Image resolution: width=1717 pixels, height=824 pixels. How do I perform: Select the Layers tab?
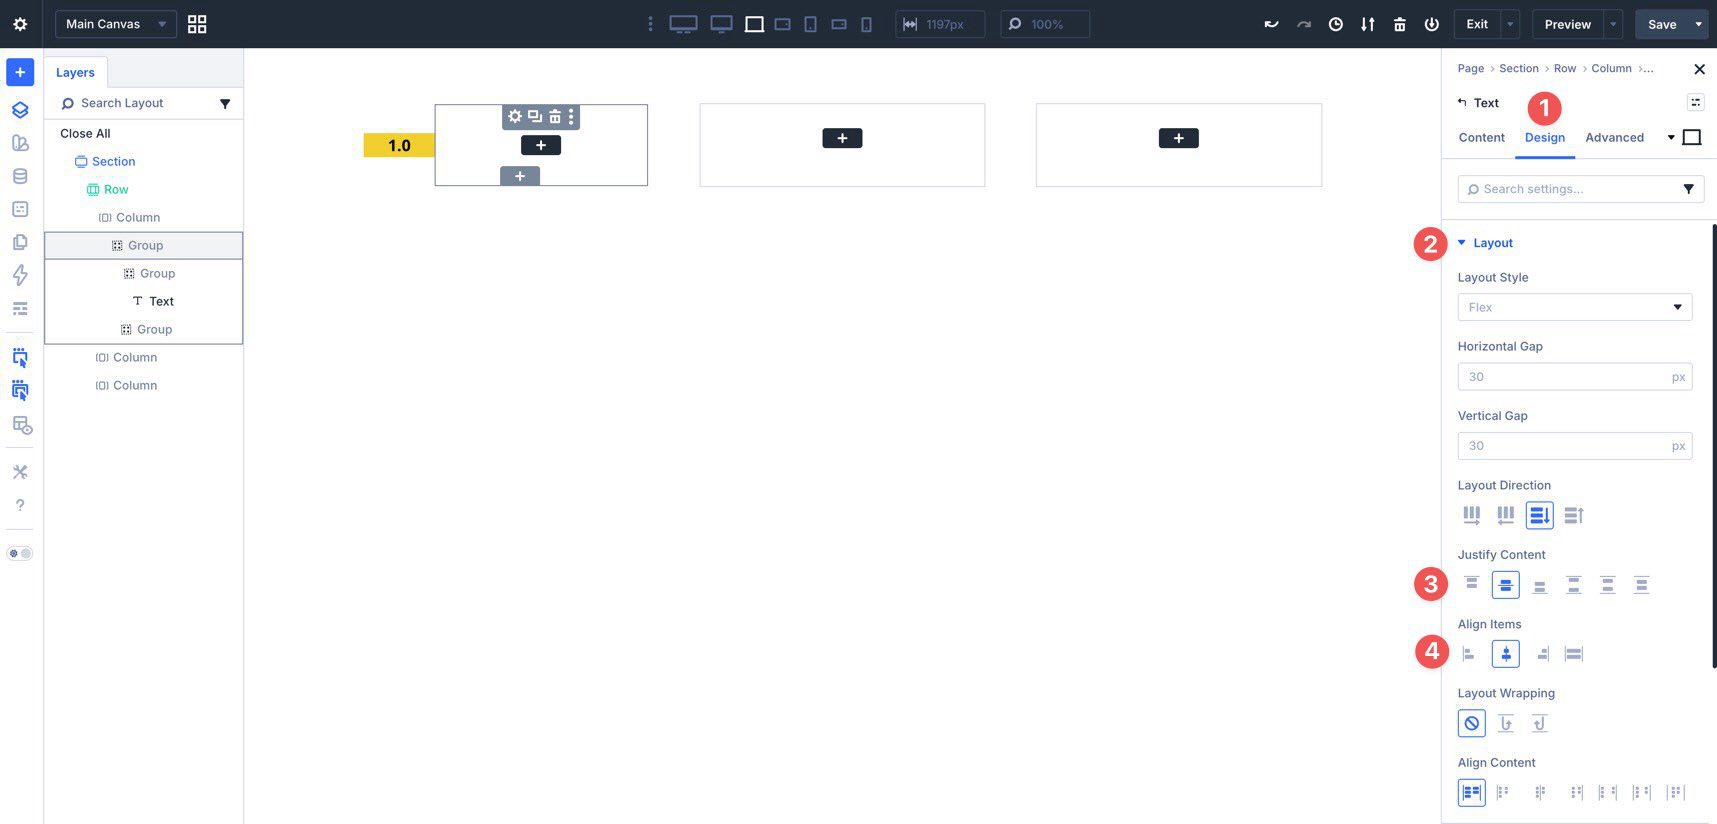(75, 72)
